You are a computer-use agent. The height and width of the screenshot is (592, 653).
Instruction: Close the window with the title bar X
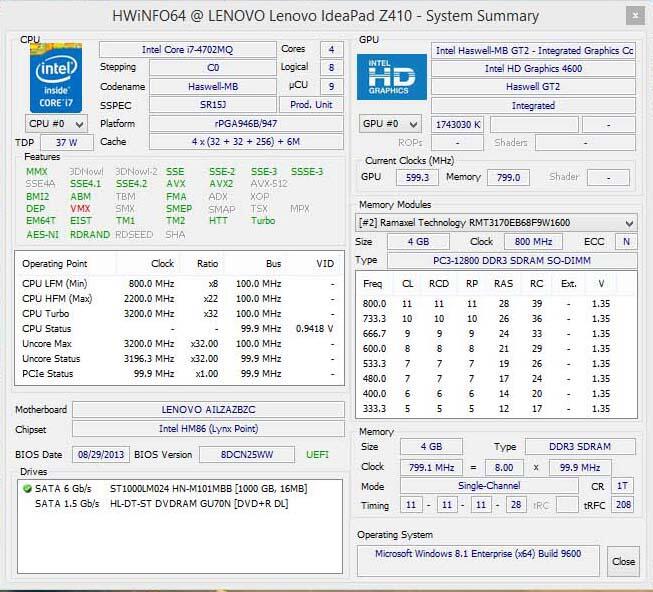(x=634, y=16)
